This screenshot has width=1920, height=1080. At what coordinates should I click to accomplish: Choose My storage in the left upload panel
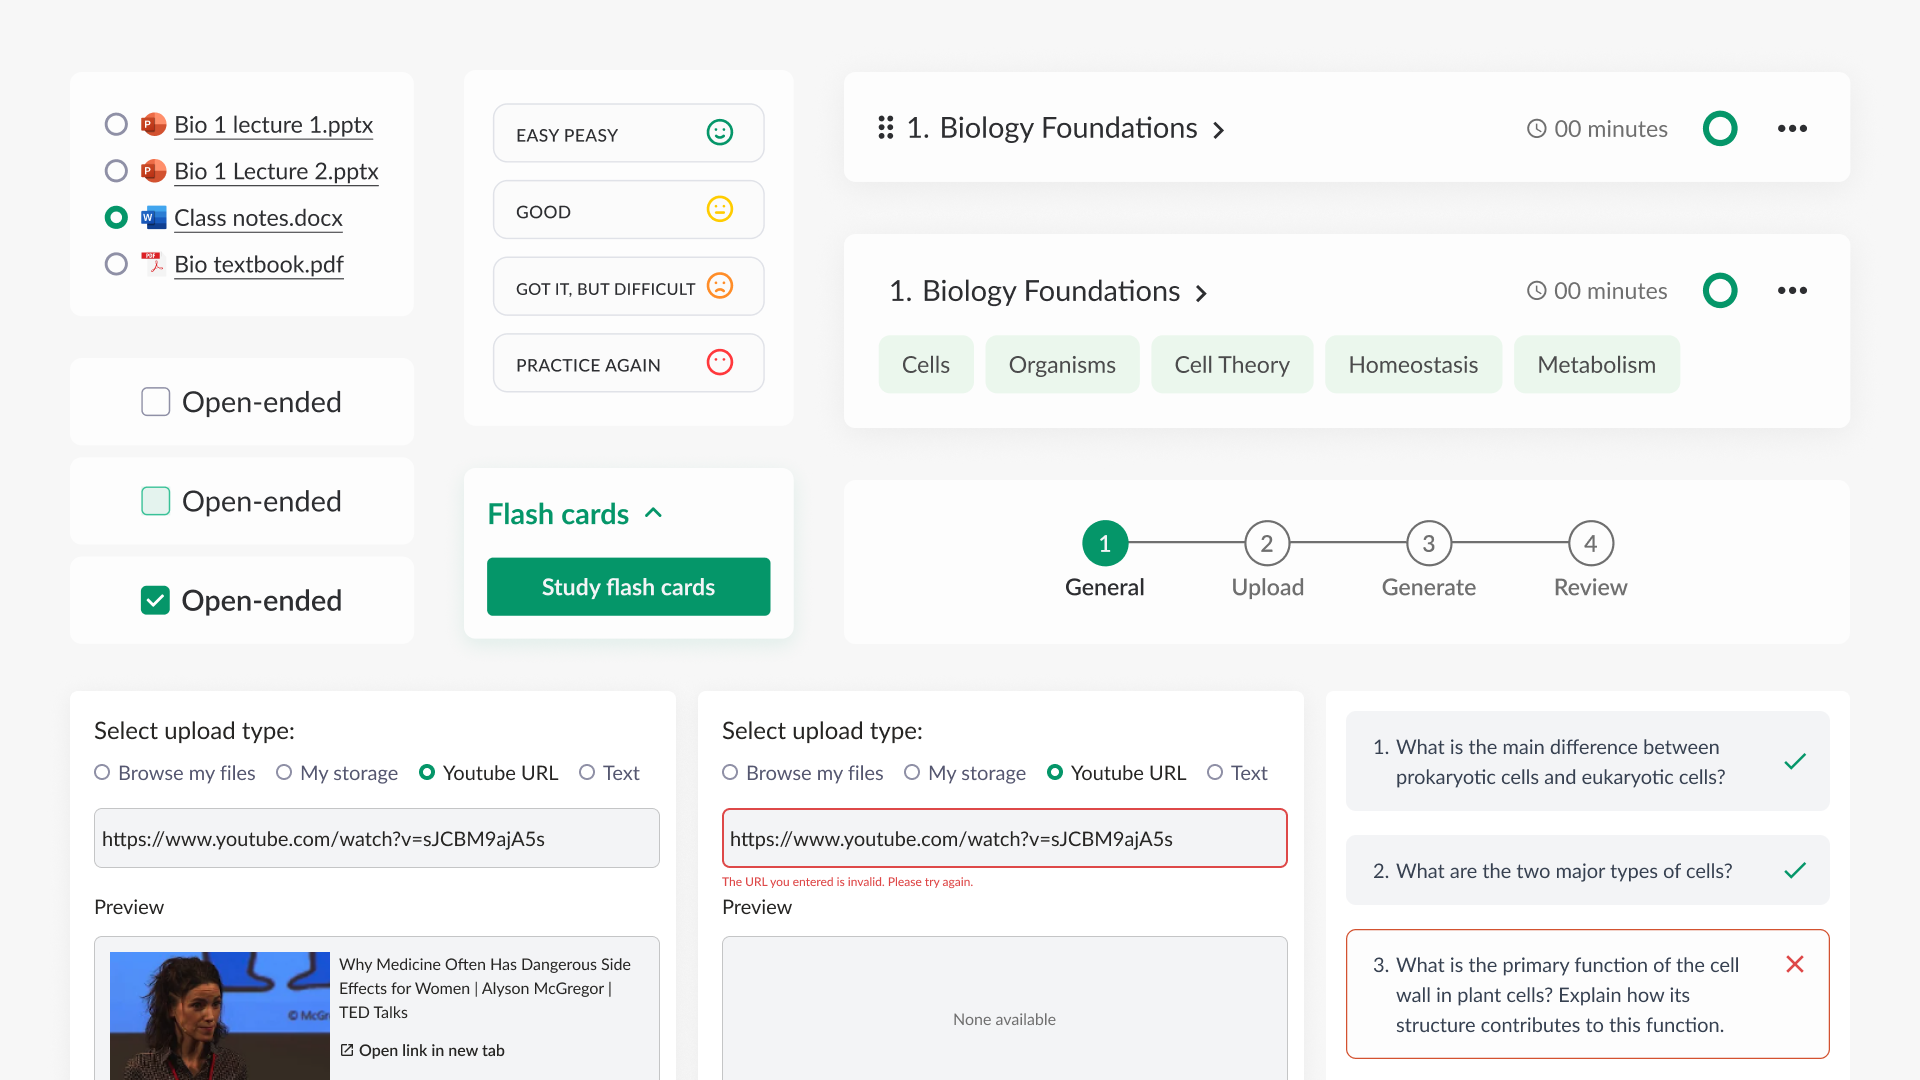(x=284, y=773)
